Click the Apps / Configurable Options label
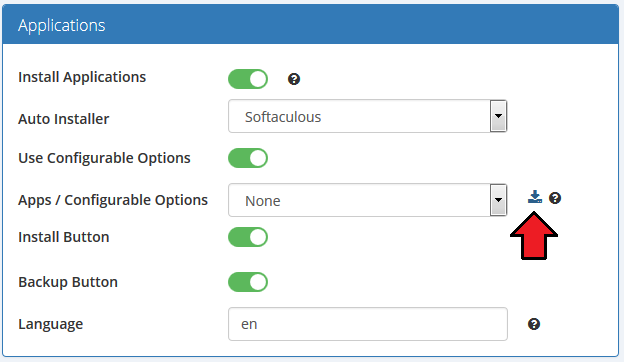The image size is (624, 362). click(x=113, y=200)
